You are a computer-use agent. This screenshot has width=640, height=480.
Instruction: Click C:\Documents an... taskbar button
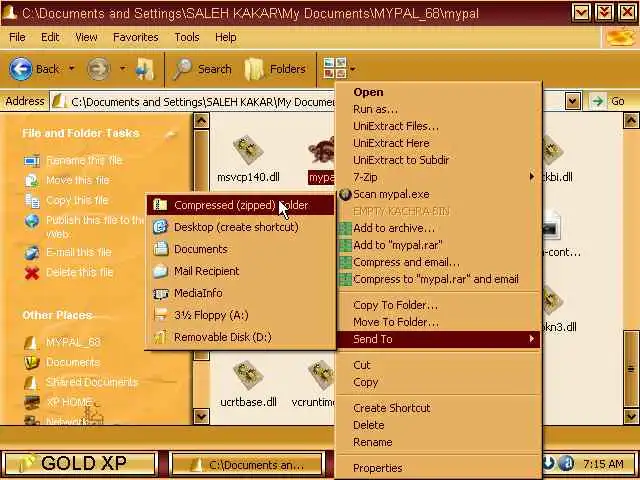[x=246, y=464]
